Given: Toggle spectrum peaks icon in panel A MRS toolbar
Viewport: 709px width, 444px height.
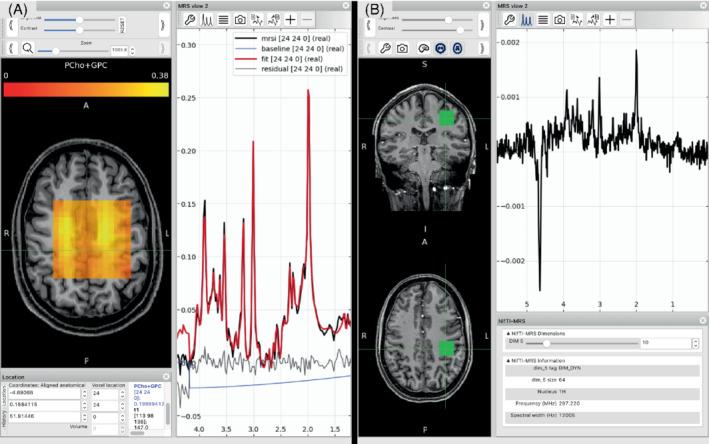Looking at the screenshot, I should 207,20.
